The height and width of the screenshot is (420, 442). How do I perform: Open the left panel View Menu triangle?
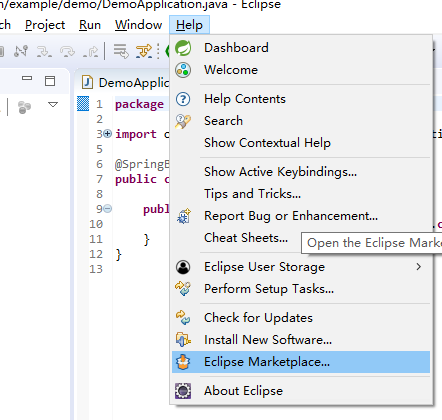[x=53, y=105]
